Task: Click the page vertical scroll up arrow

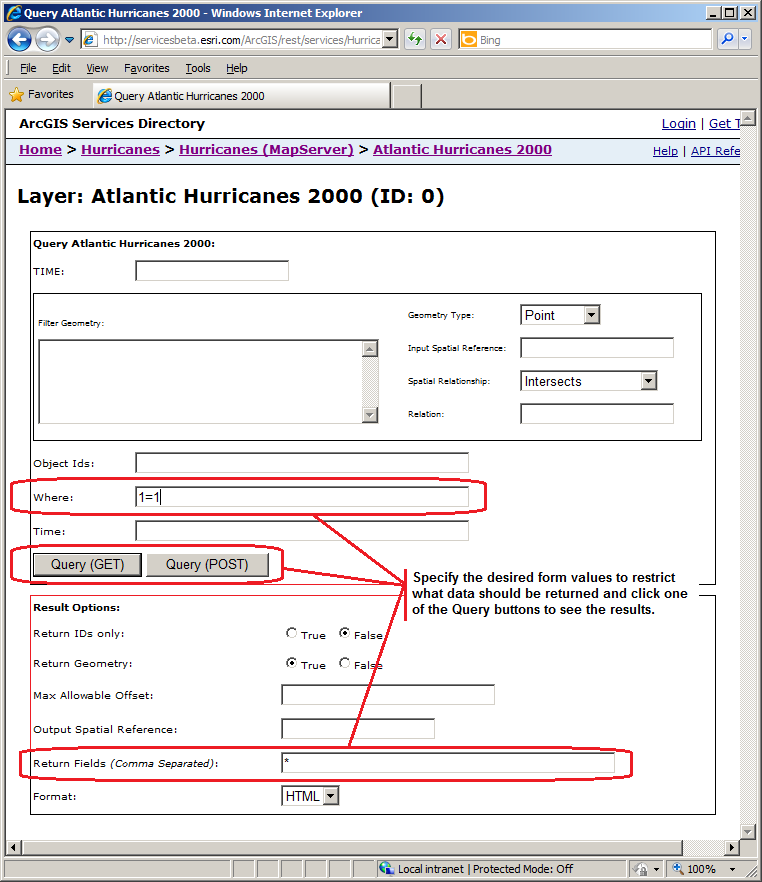Action: 747,118
